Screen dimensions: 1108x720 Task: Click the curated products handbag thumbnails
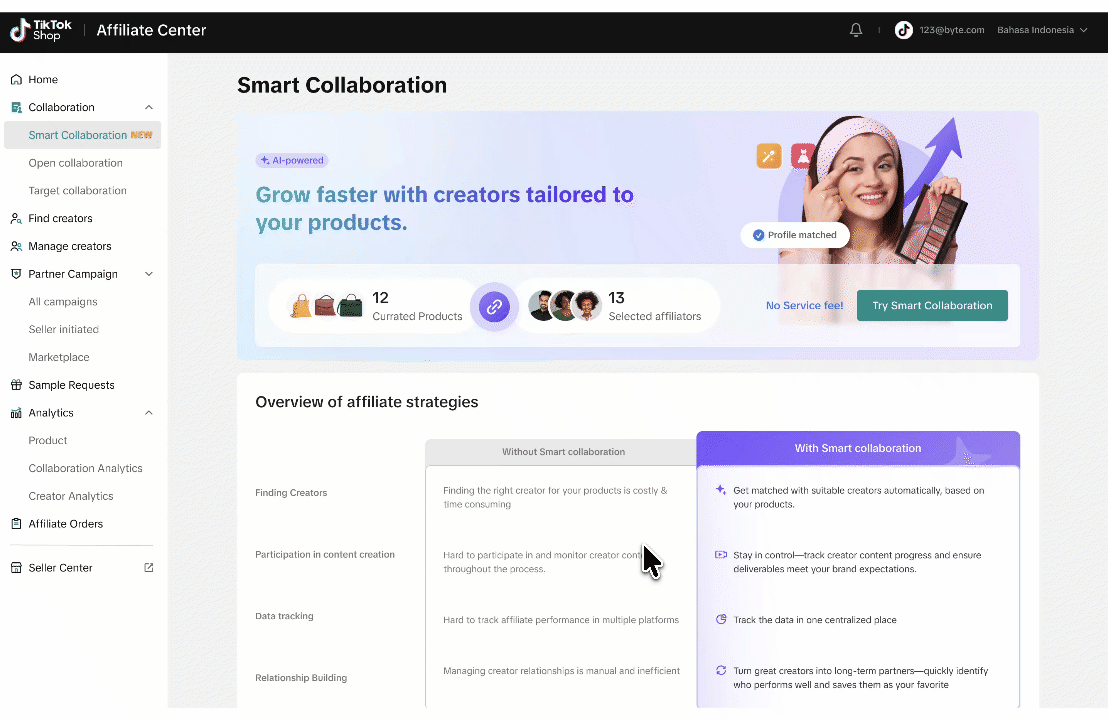pyautogui.click(x=326, y=306)
